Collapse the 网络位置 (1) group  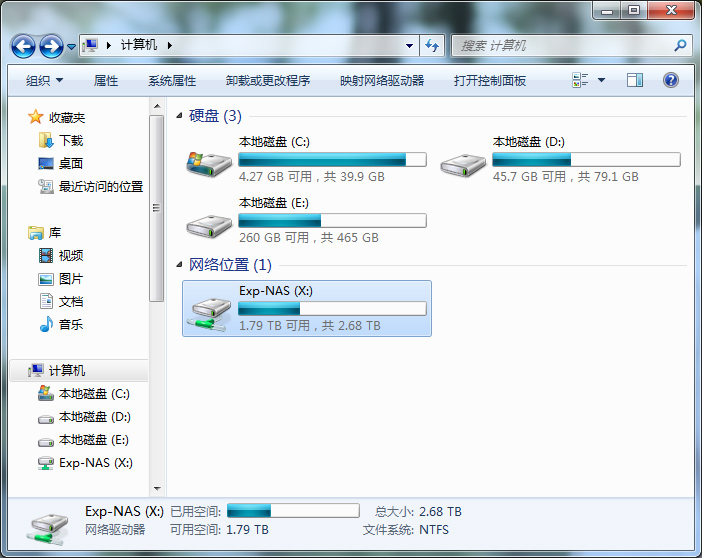click(180, 265)
